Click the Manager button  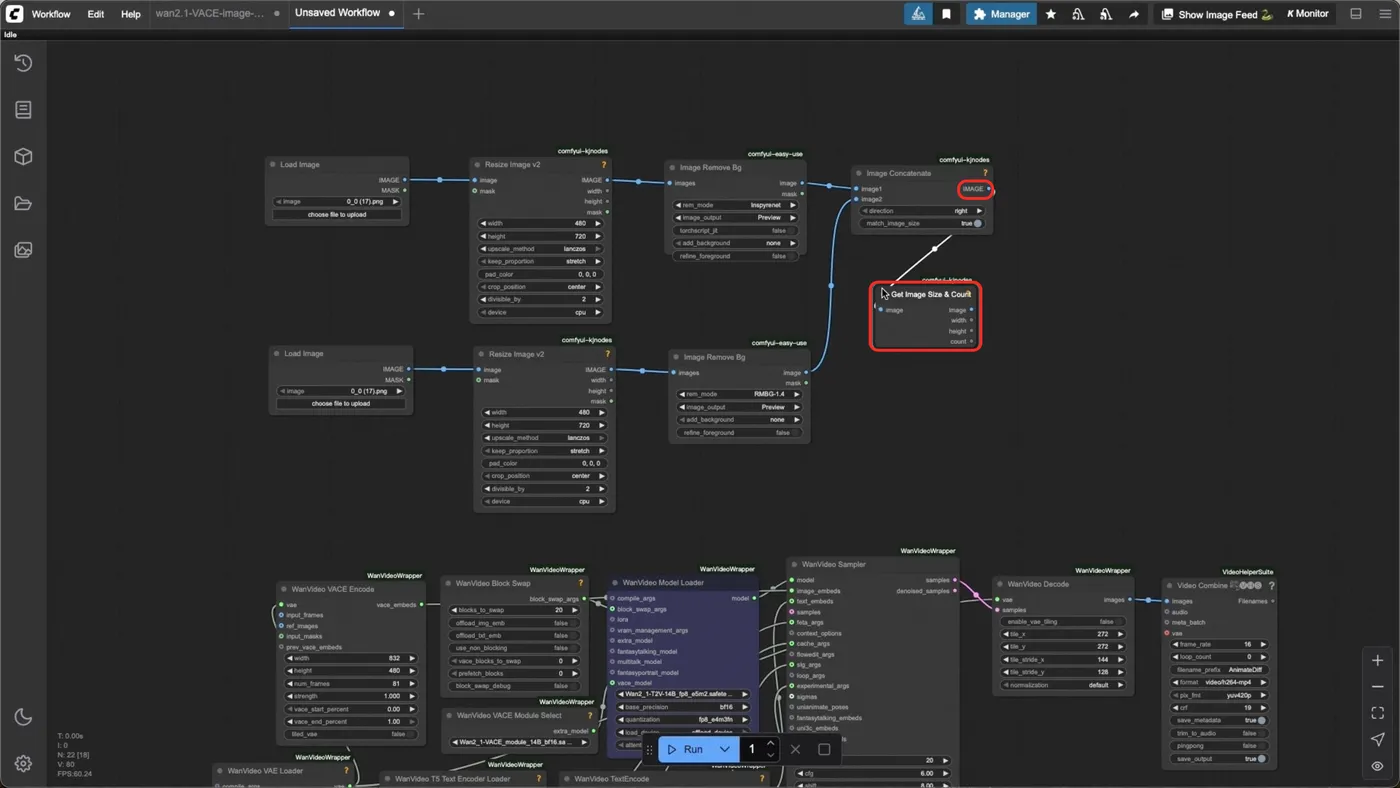[1000, 14]
